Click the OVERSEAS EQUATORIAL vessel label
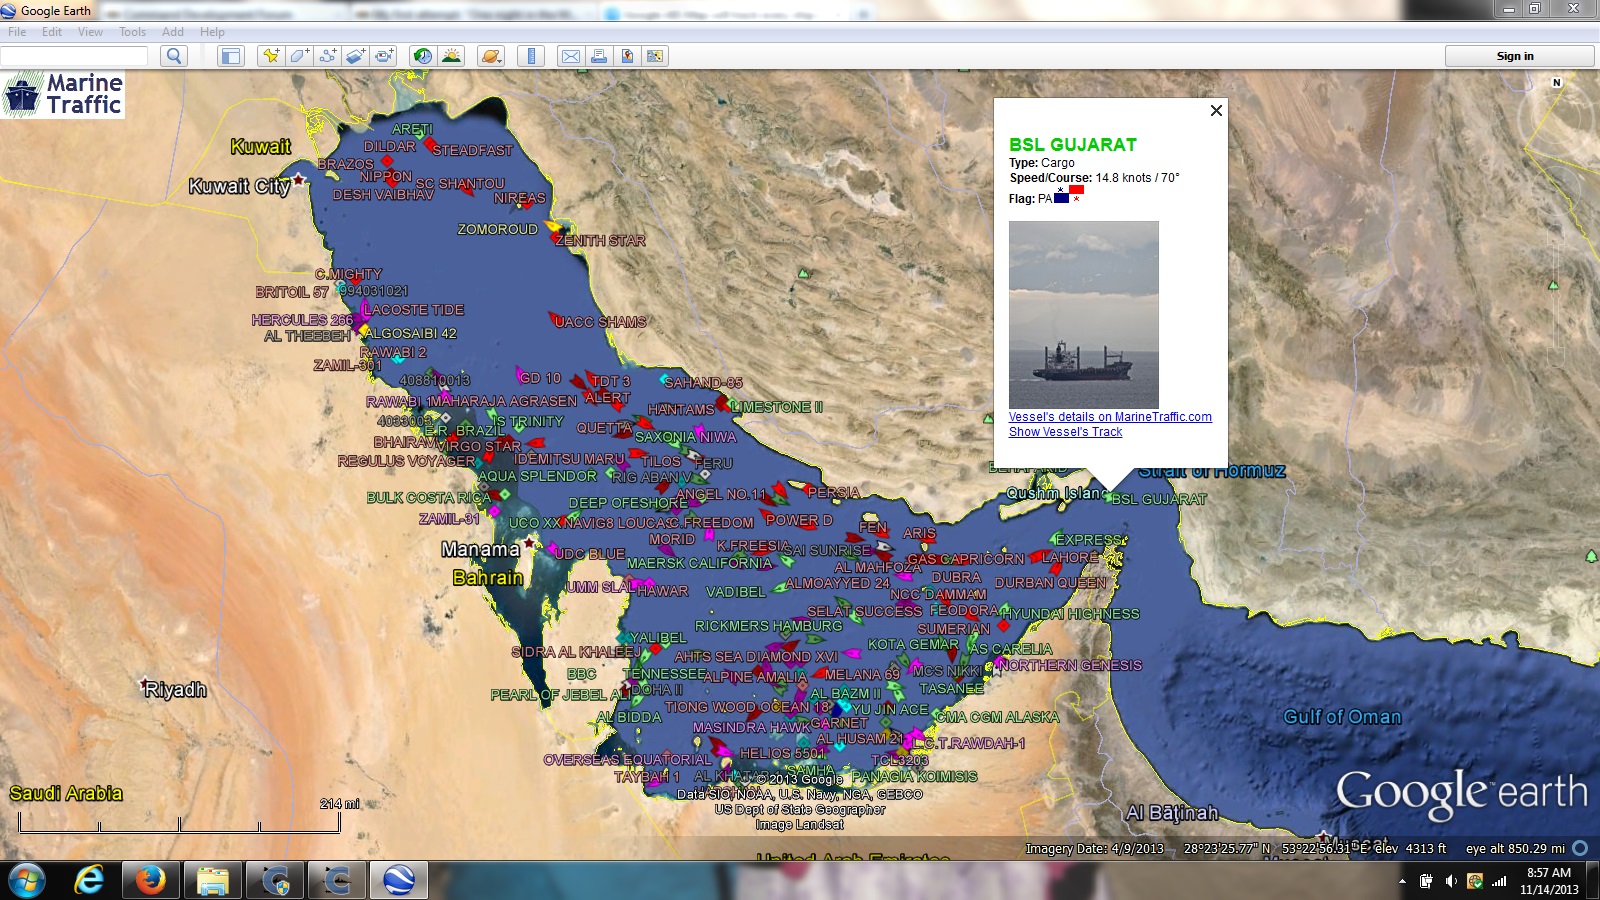 point(627,760)
